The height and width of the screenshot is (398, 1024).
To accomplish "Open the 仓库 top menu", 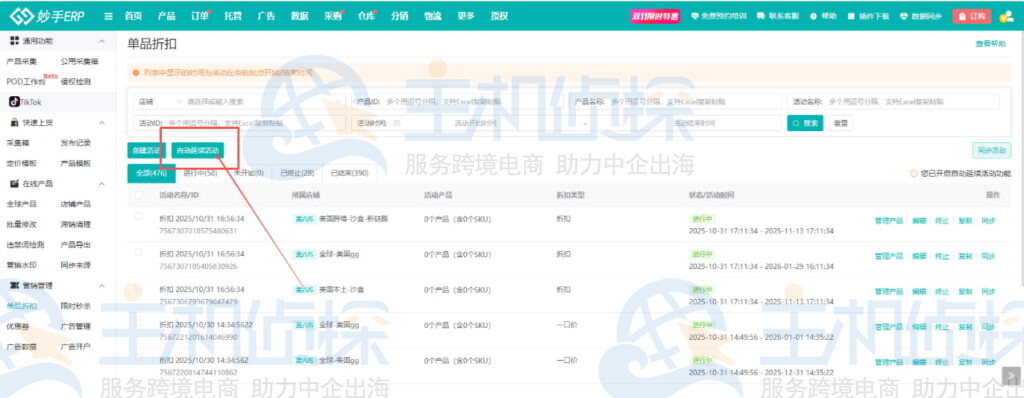I will click(366, 16).
